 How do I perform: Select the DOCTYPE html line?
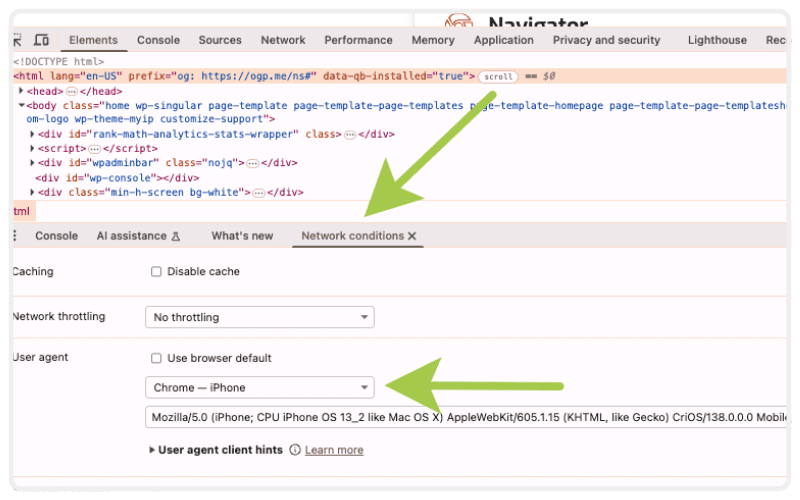[59, 62]
